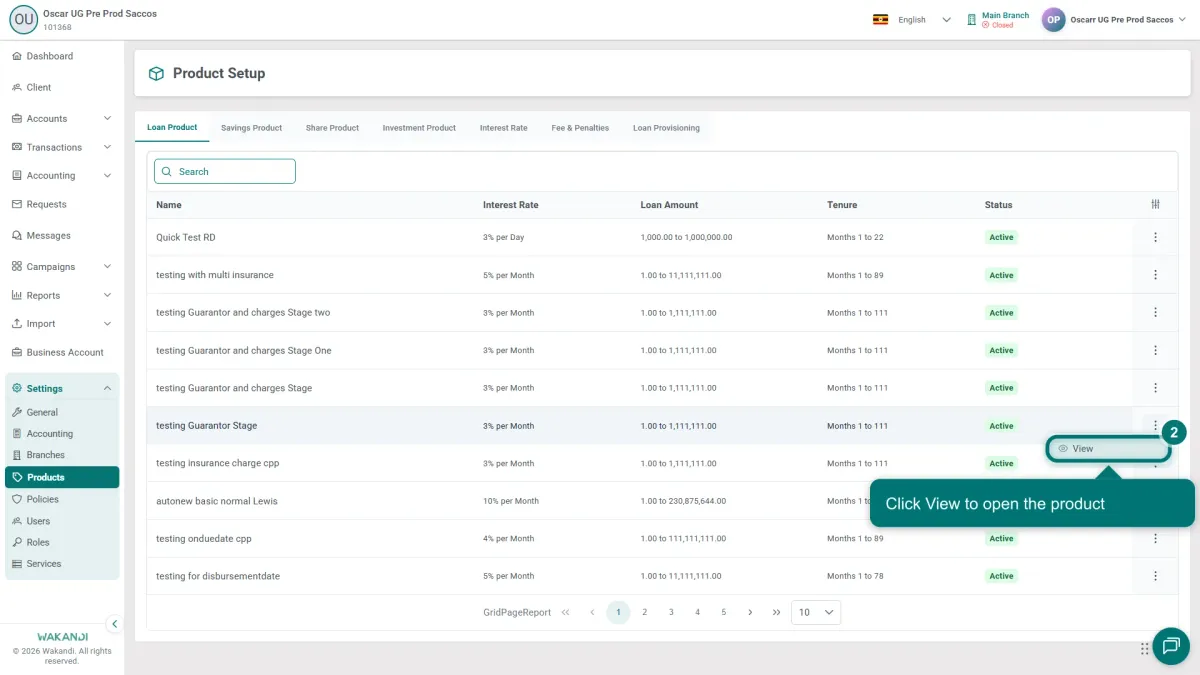Sort by the Interest Rate column header

(510, 205)
